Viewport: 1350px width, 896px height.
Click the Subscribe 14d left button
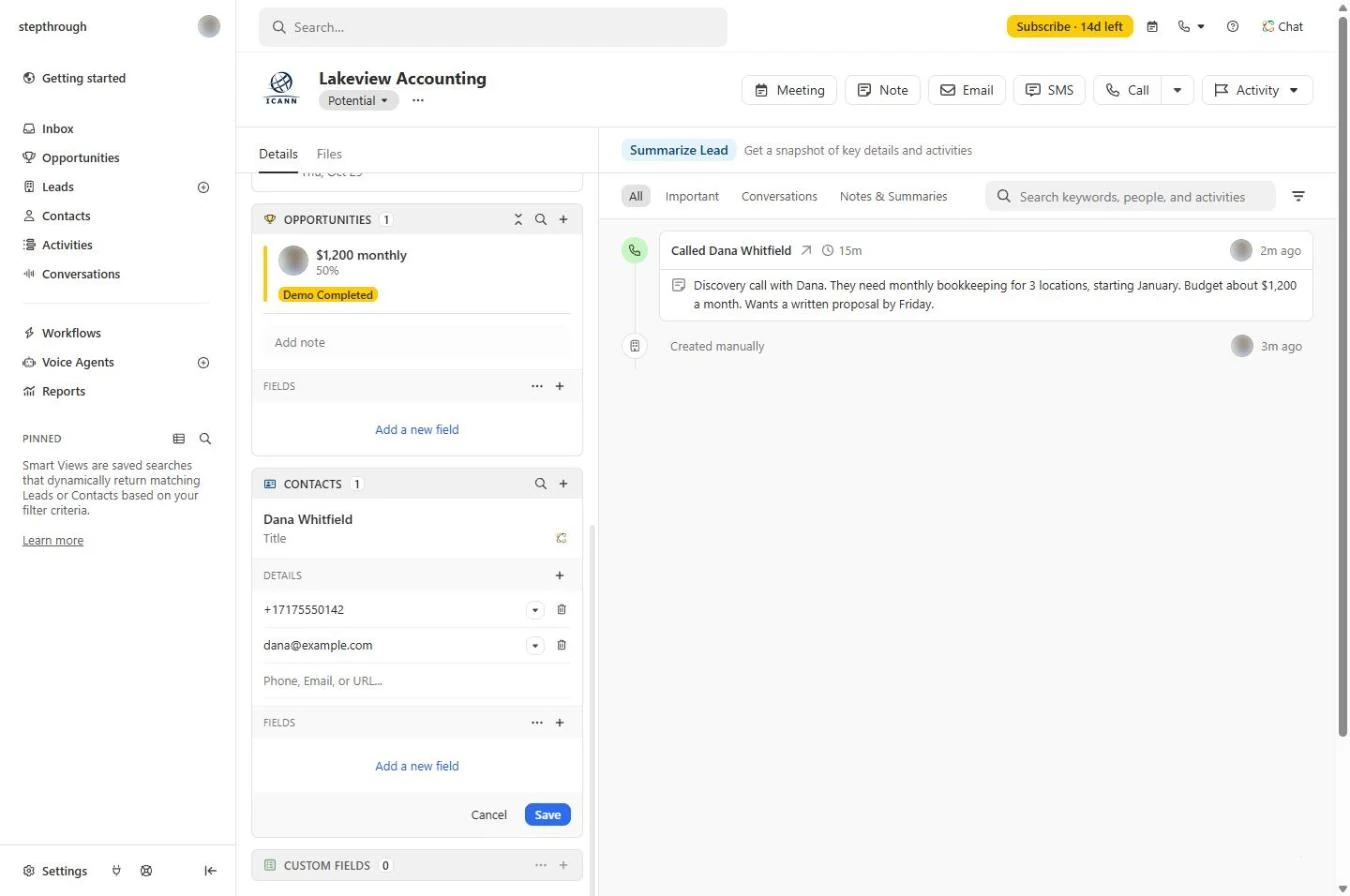(x=1069, y=27)
